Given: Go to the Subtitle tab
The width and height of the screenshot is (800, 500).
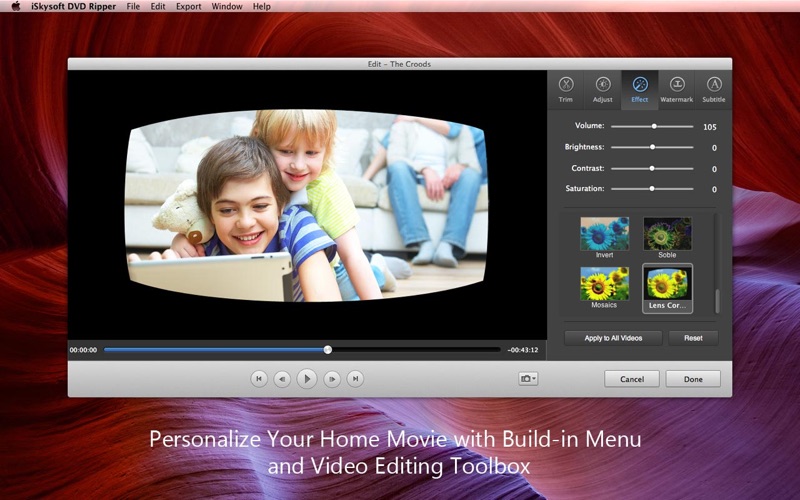Looking at the screenshot, I should (713, 90).
